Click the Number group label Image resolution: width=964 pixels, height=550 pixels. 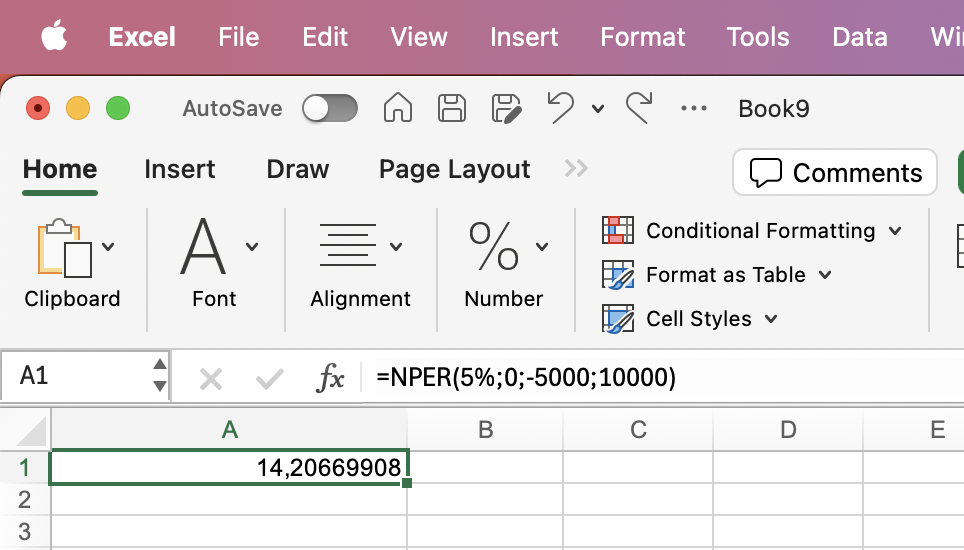pyautogui.click(x=504, y=299)
